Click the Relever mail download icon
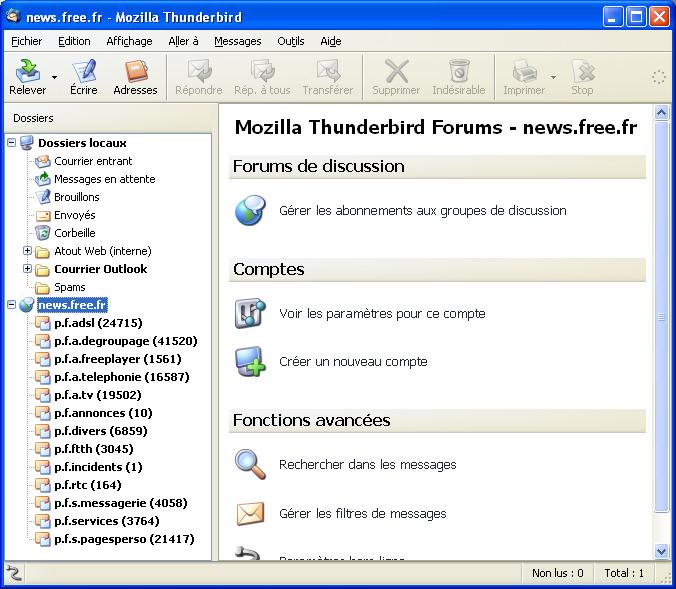 (x=28, y=71)
